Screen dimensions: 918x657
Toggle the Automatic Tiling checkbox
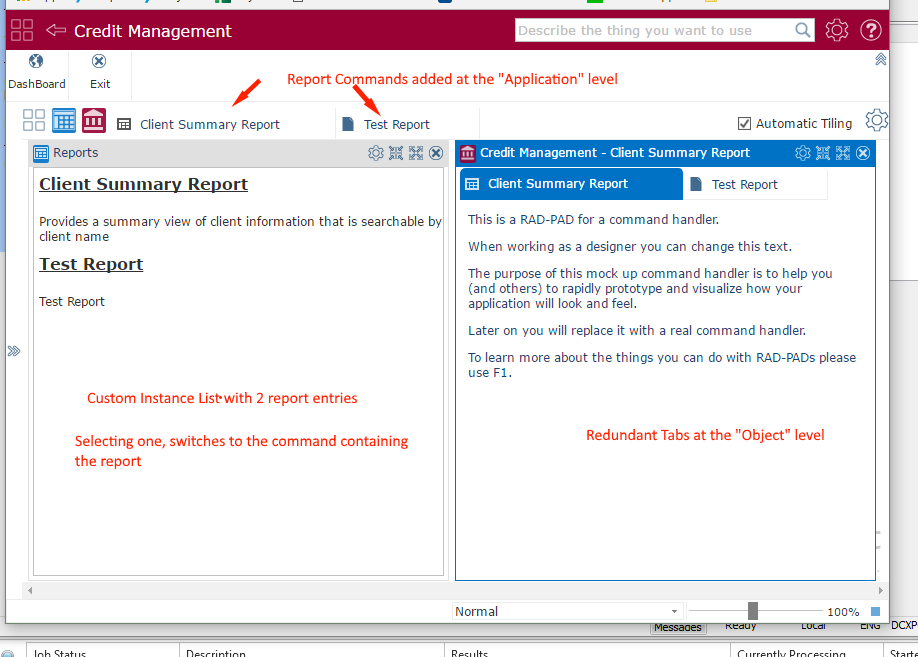pyautogui.click(x=744, y=124)
